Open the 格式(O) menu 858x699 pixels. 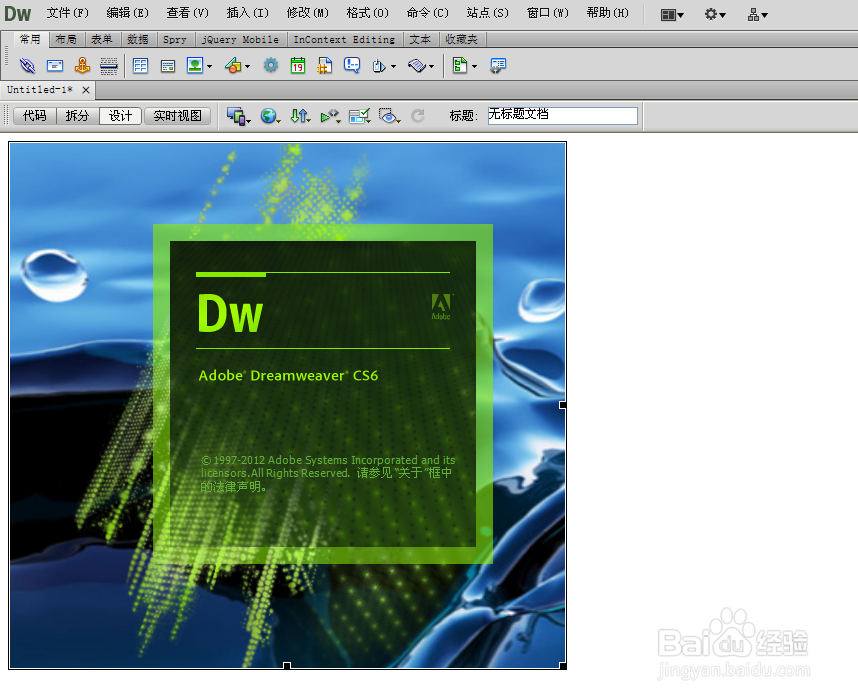[368, 13]
